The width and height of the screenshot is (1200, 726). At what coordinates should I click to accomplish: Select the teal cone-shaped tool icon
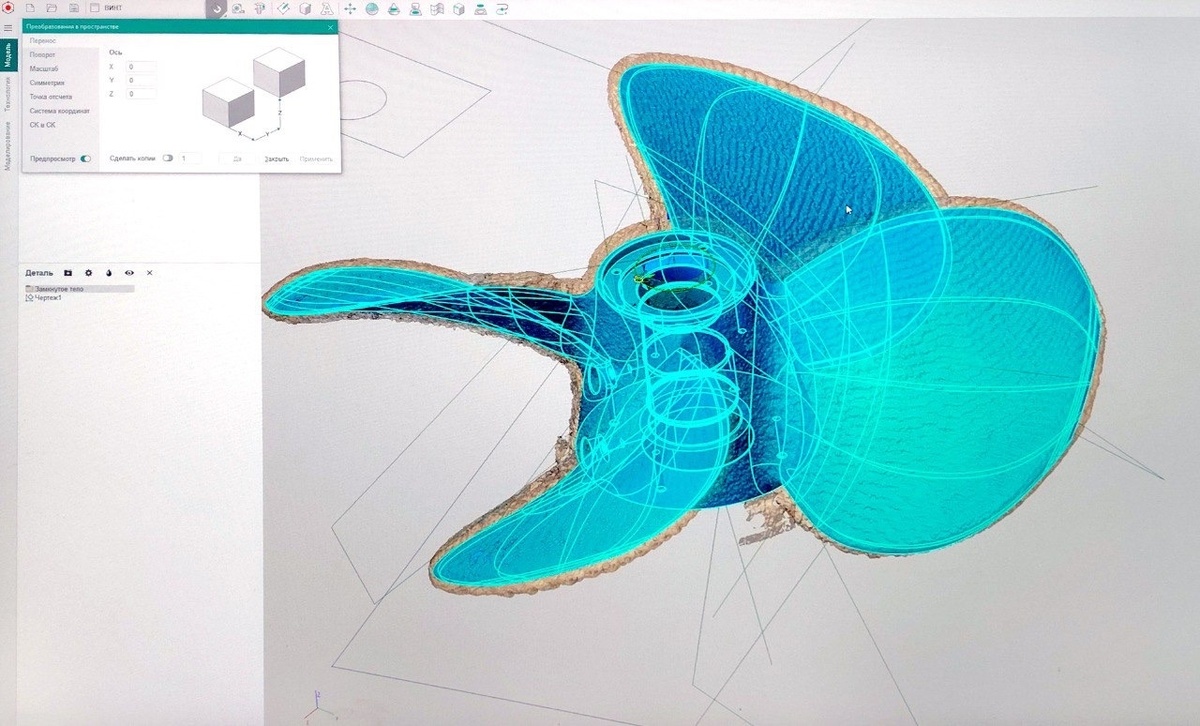[x=393, y=9]
